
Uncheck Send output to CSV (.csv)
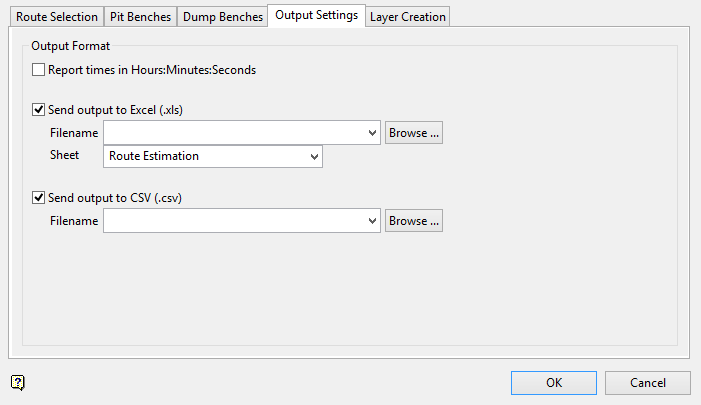tap(39, 198)
